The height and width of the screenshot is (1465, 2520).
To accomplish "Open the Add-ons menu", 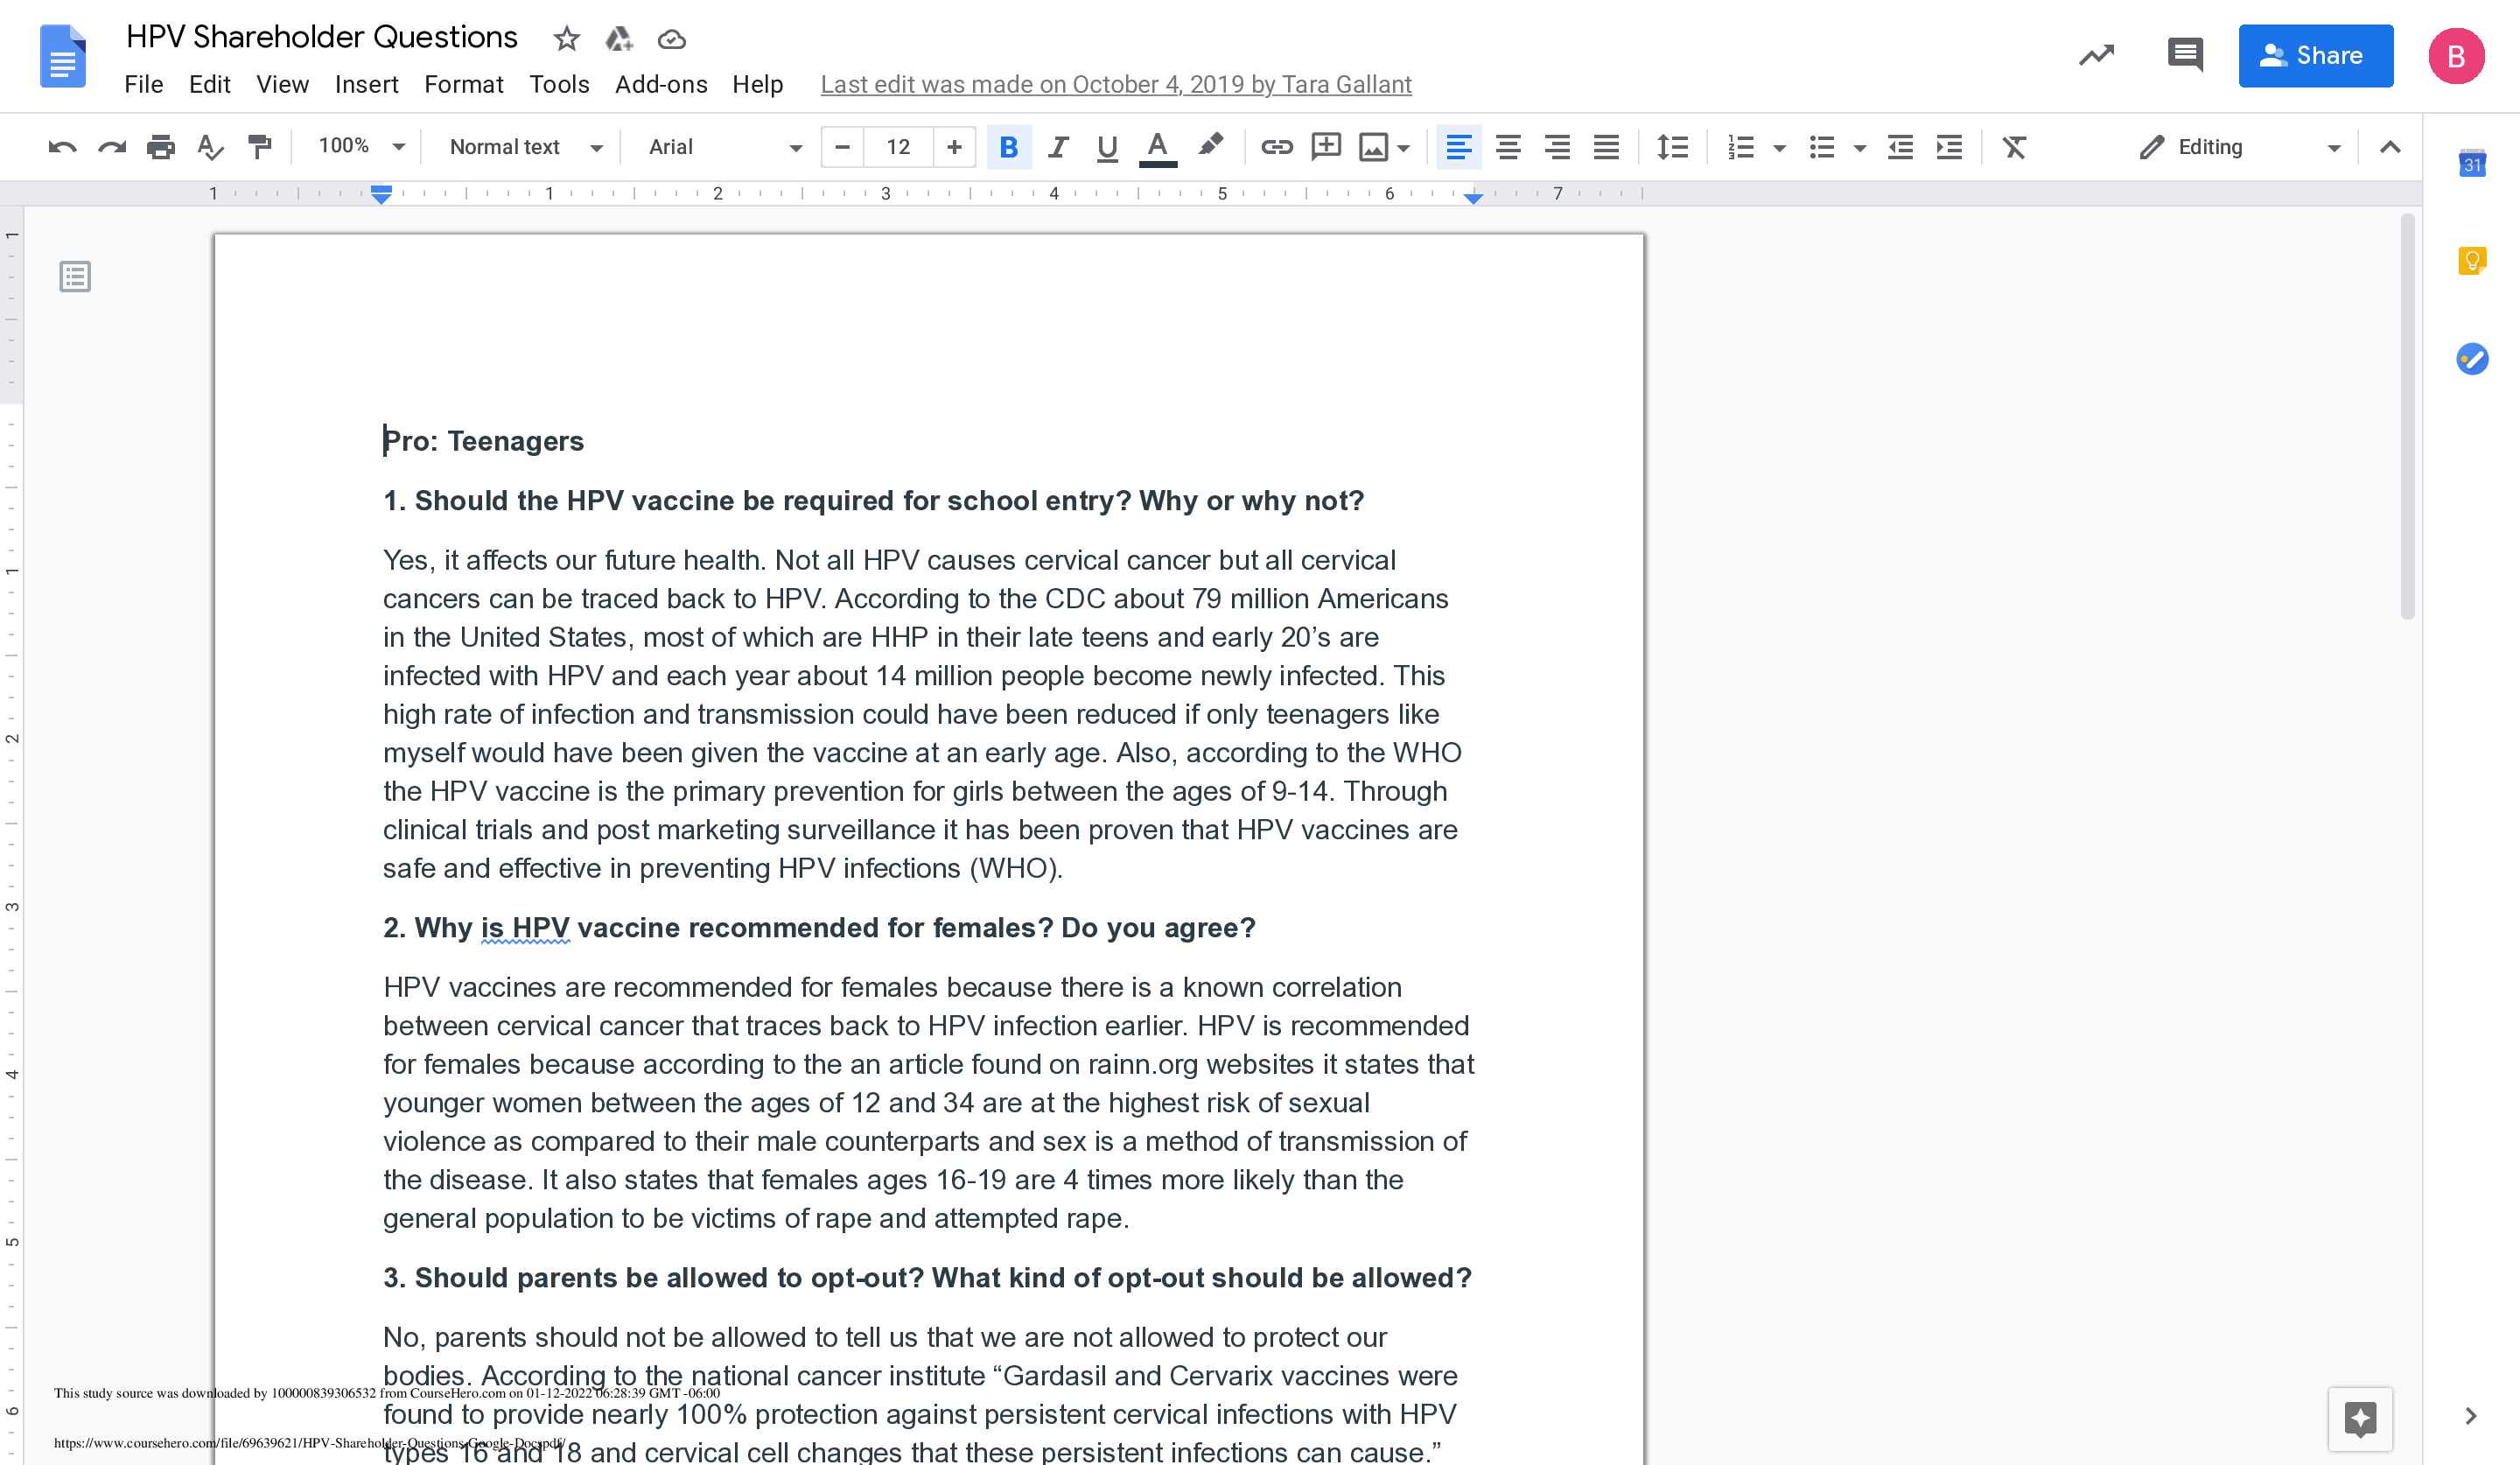I will tap(661, 84).
